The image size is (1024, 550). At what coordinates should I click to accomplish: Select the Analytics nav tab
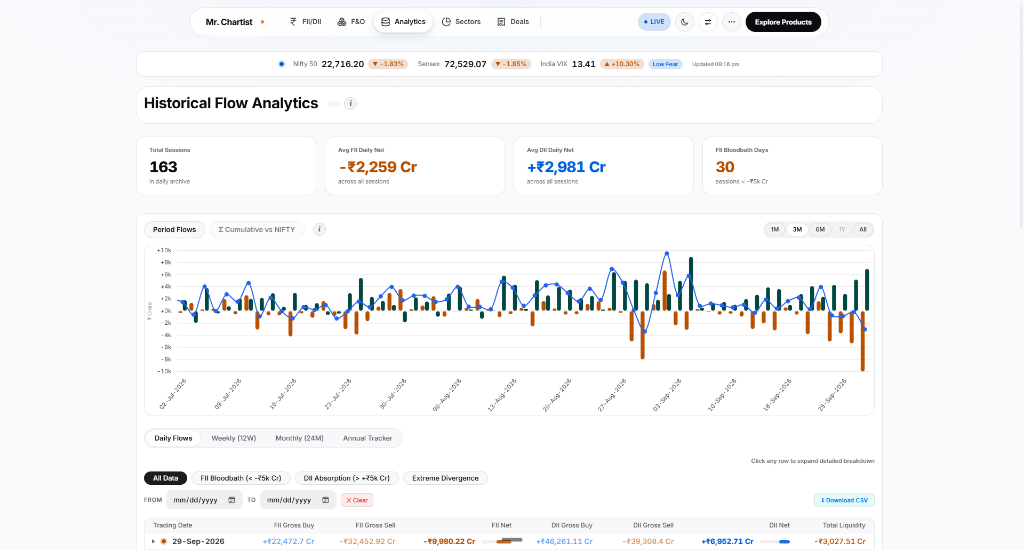[x=403, y=22]
